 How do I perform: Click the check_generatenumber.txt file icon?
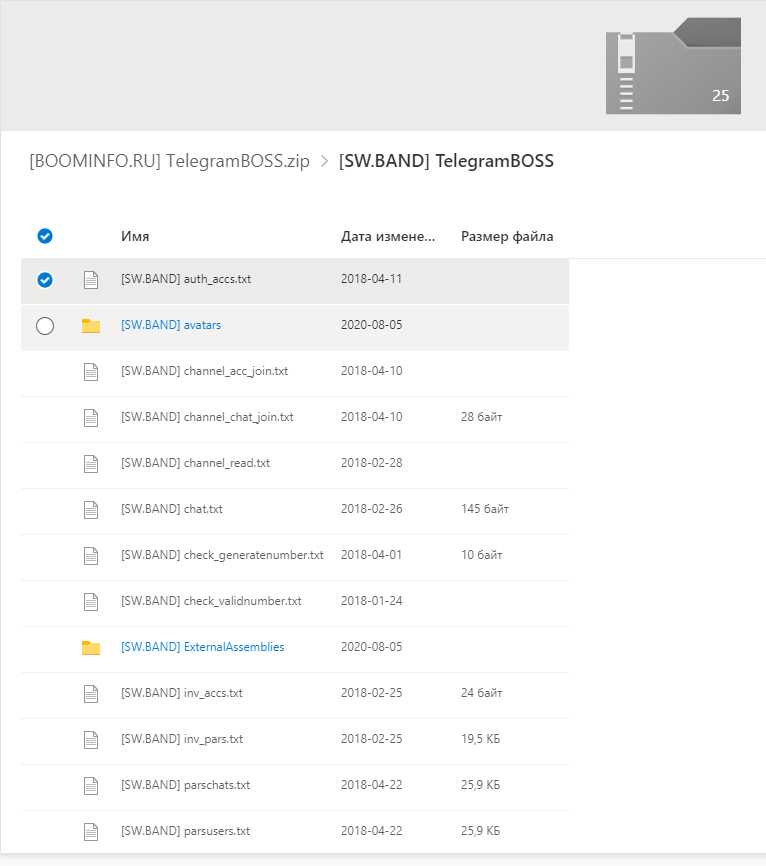tap(91, 556)
